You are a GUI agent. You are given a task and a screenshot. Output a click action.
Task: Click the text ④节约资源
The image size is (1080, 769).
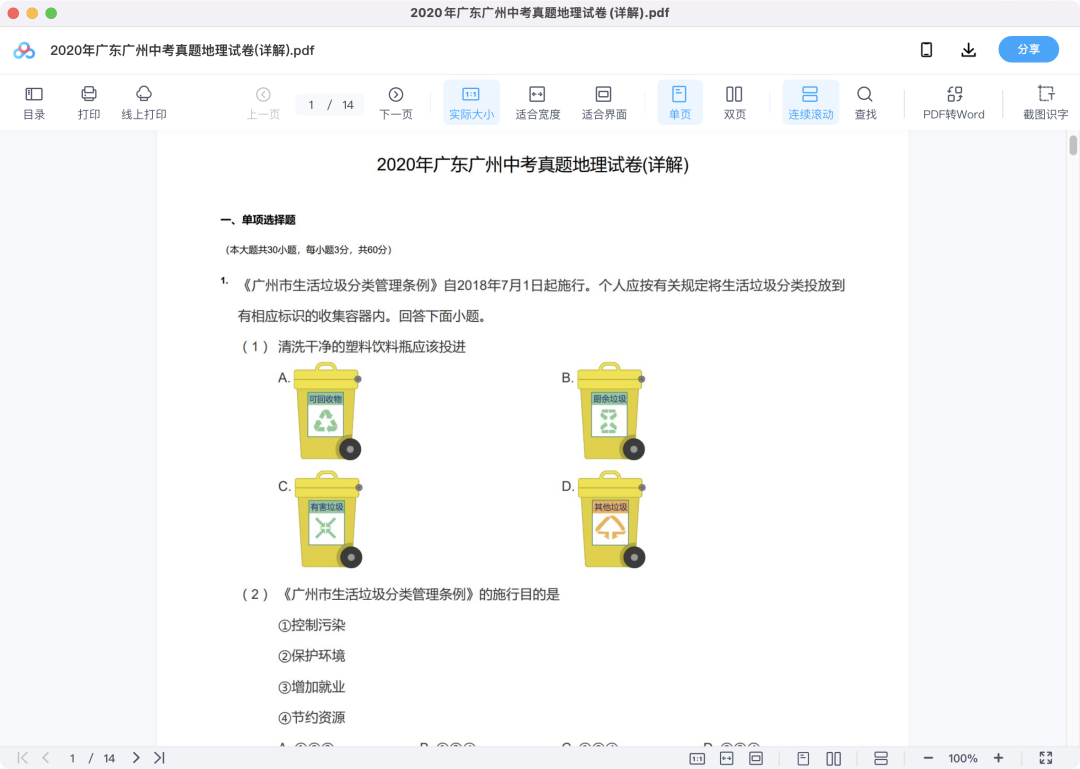(311, 717)
